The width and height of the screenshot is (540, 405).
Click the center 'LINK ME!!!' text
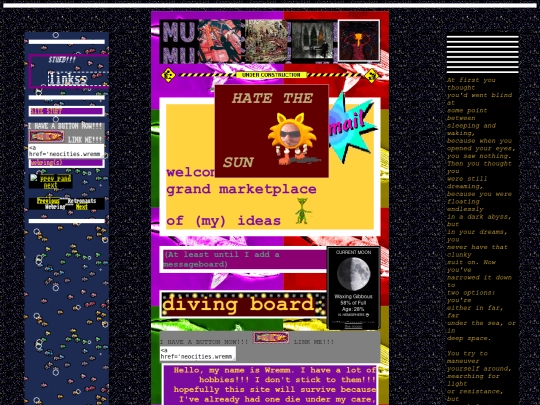click(314, 342)
